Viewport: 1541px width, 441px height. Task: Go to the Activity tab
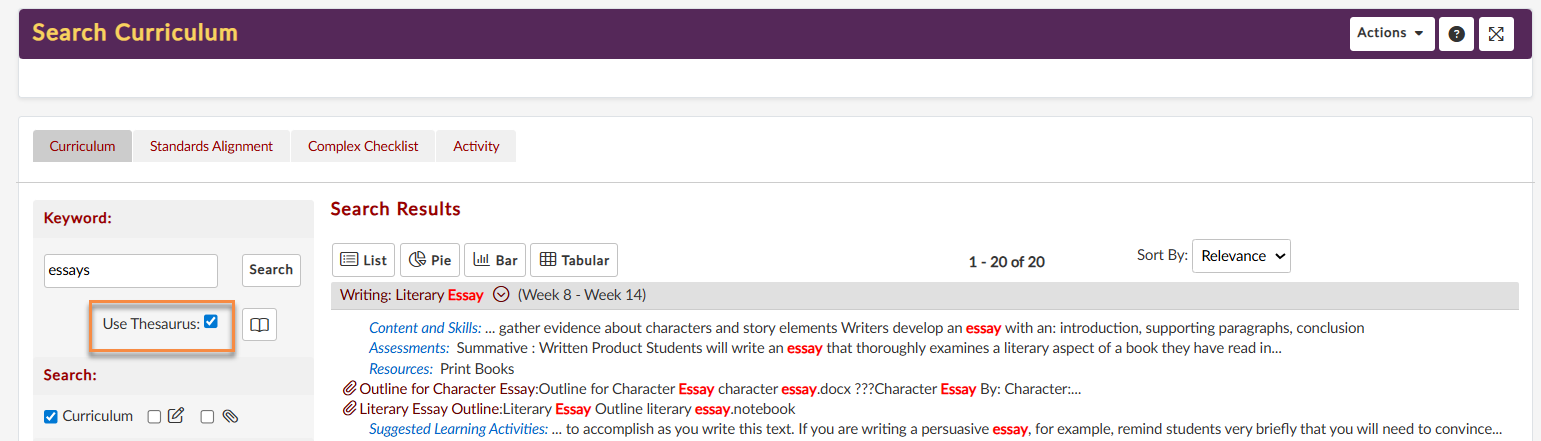(476, 146)
